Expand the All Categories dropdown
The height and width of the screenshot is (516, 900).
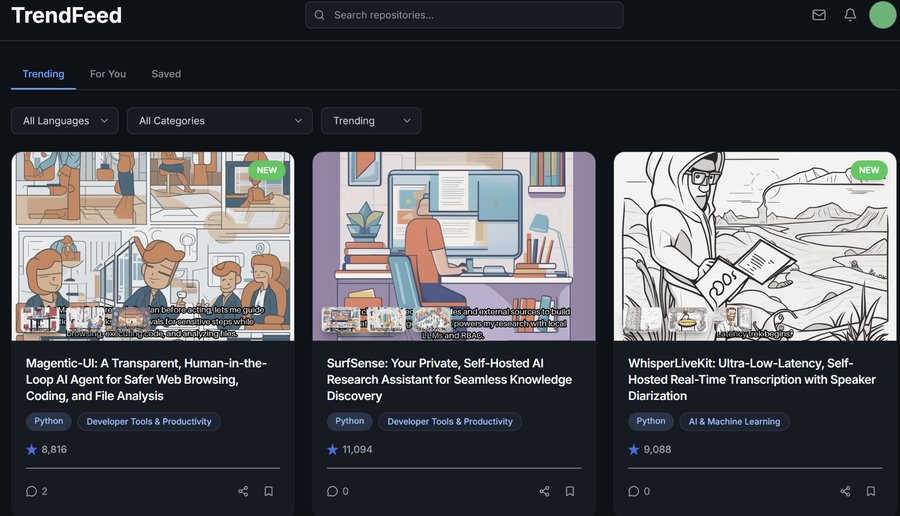(x=219, y=121)
